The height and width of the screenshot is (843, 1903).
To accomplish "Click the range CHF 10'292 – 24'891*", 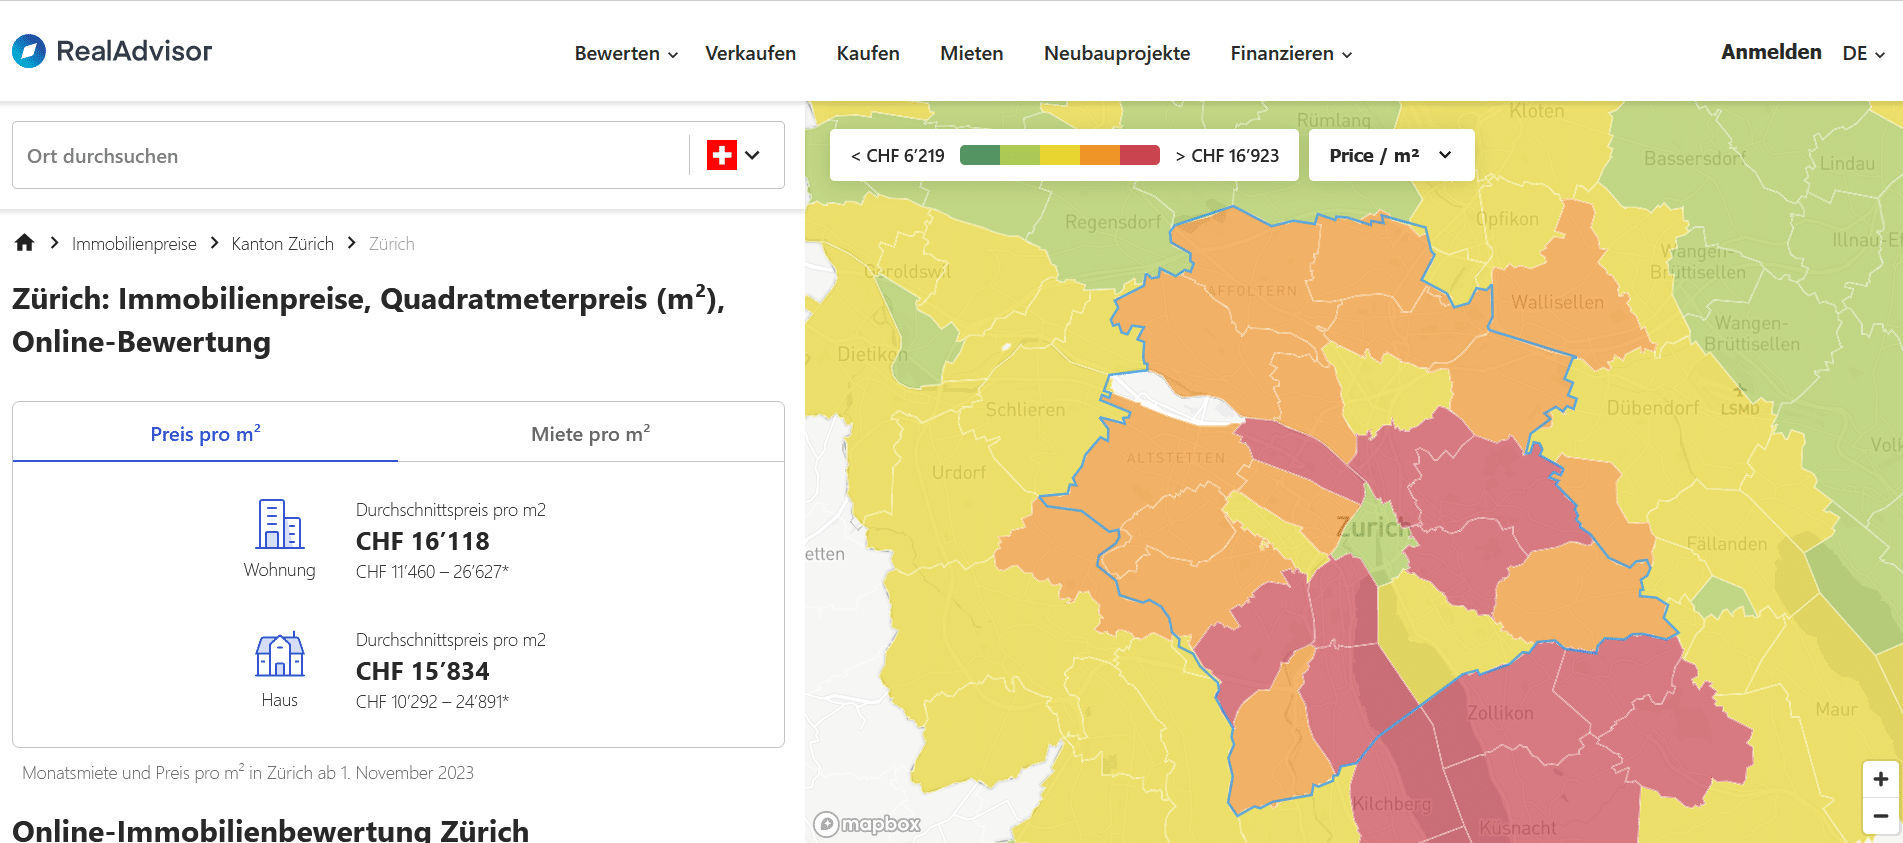I will click(x=432, y=702).
